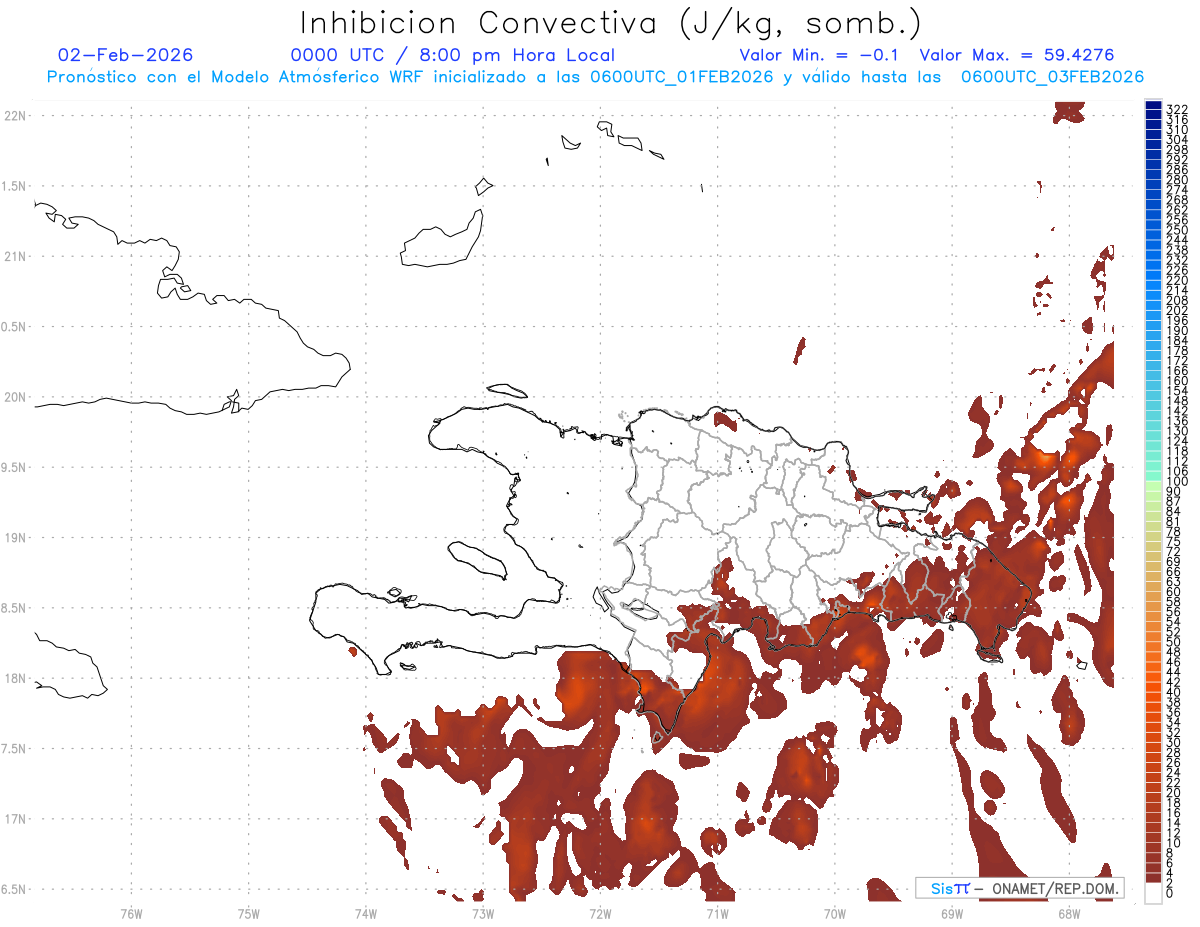
Task: Click initialization time '0600UTC_01FEB2026'
Action: click(681, 77)
